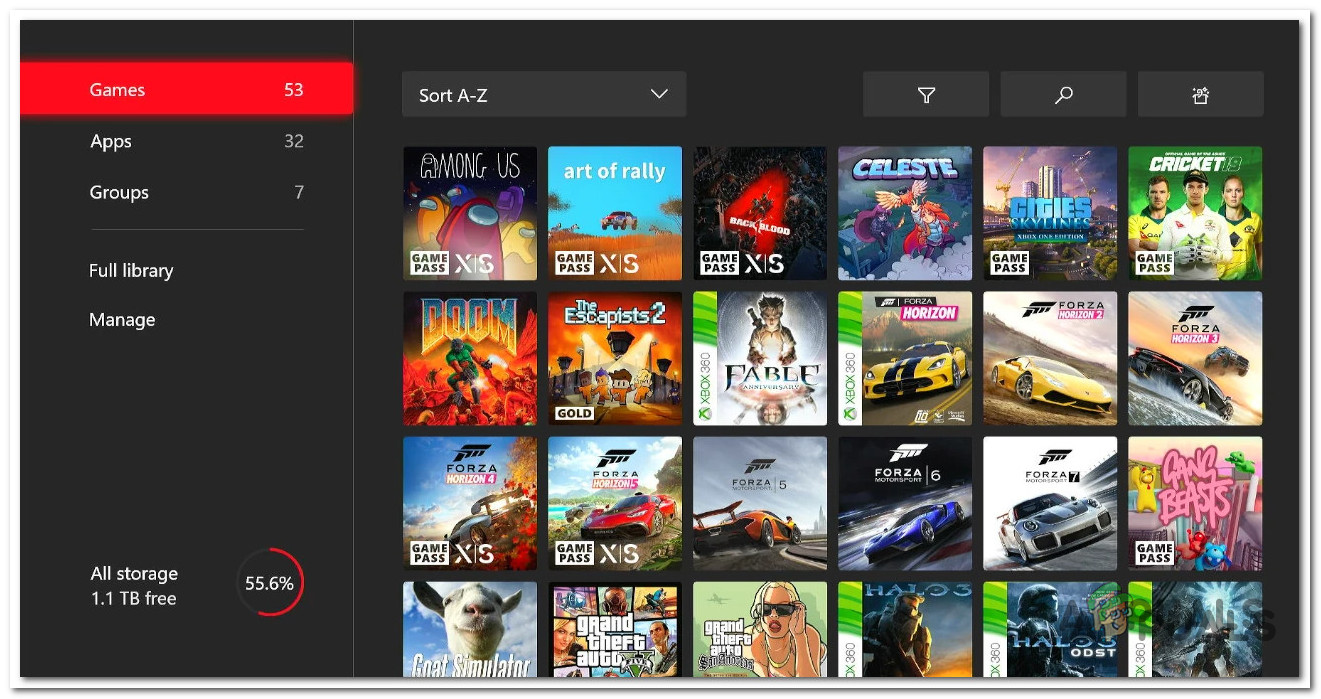Screen dimensions: 1321x699
Task: Click the All storage 1.1 TB free label
Action: coord(134,586)
